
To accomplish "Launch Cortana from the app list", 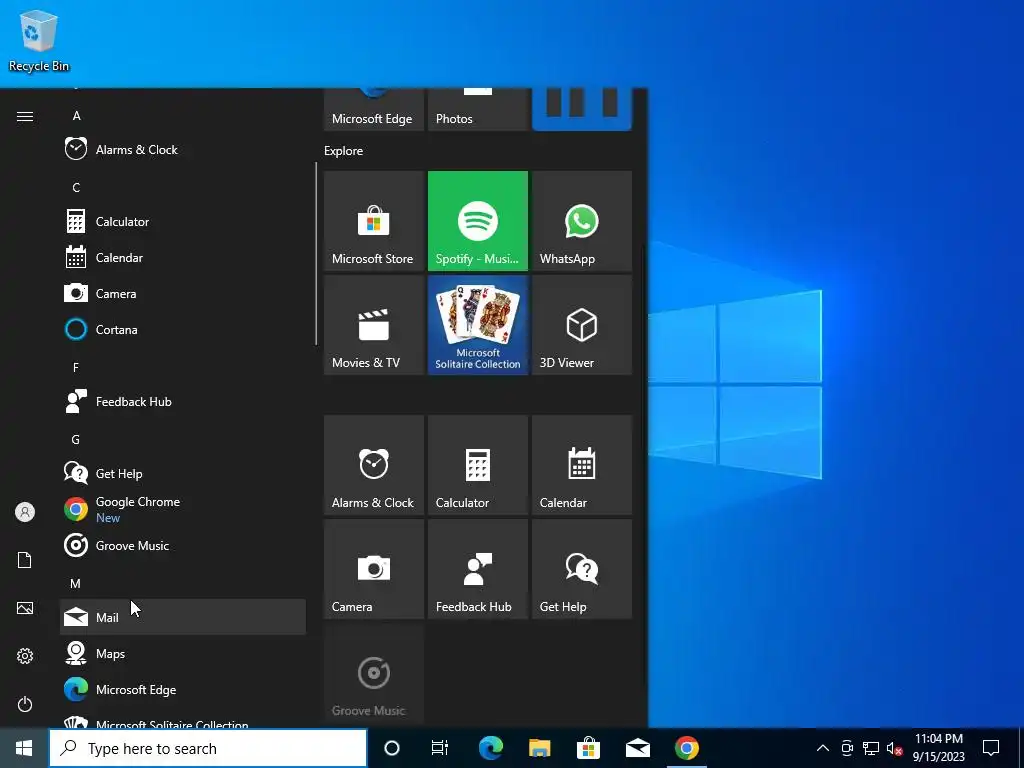I will coord(183,329).
